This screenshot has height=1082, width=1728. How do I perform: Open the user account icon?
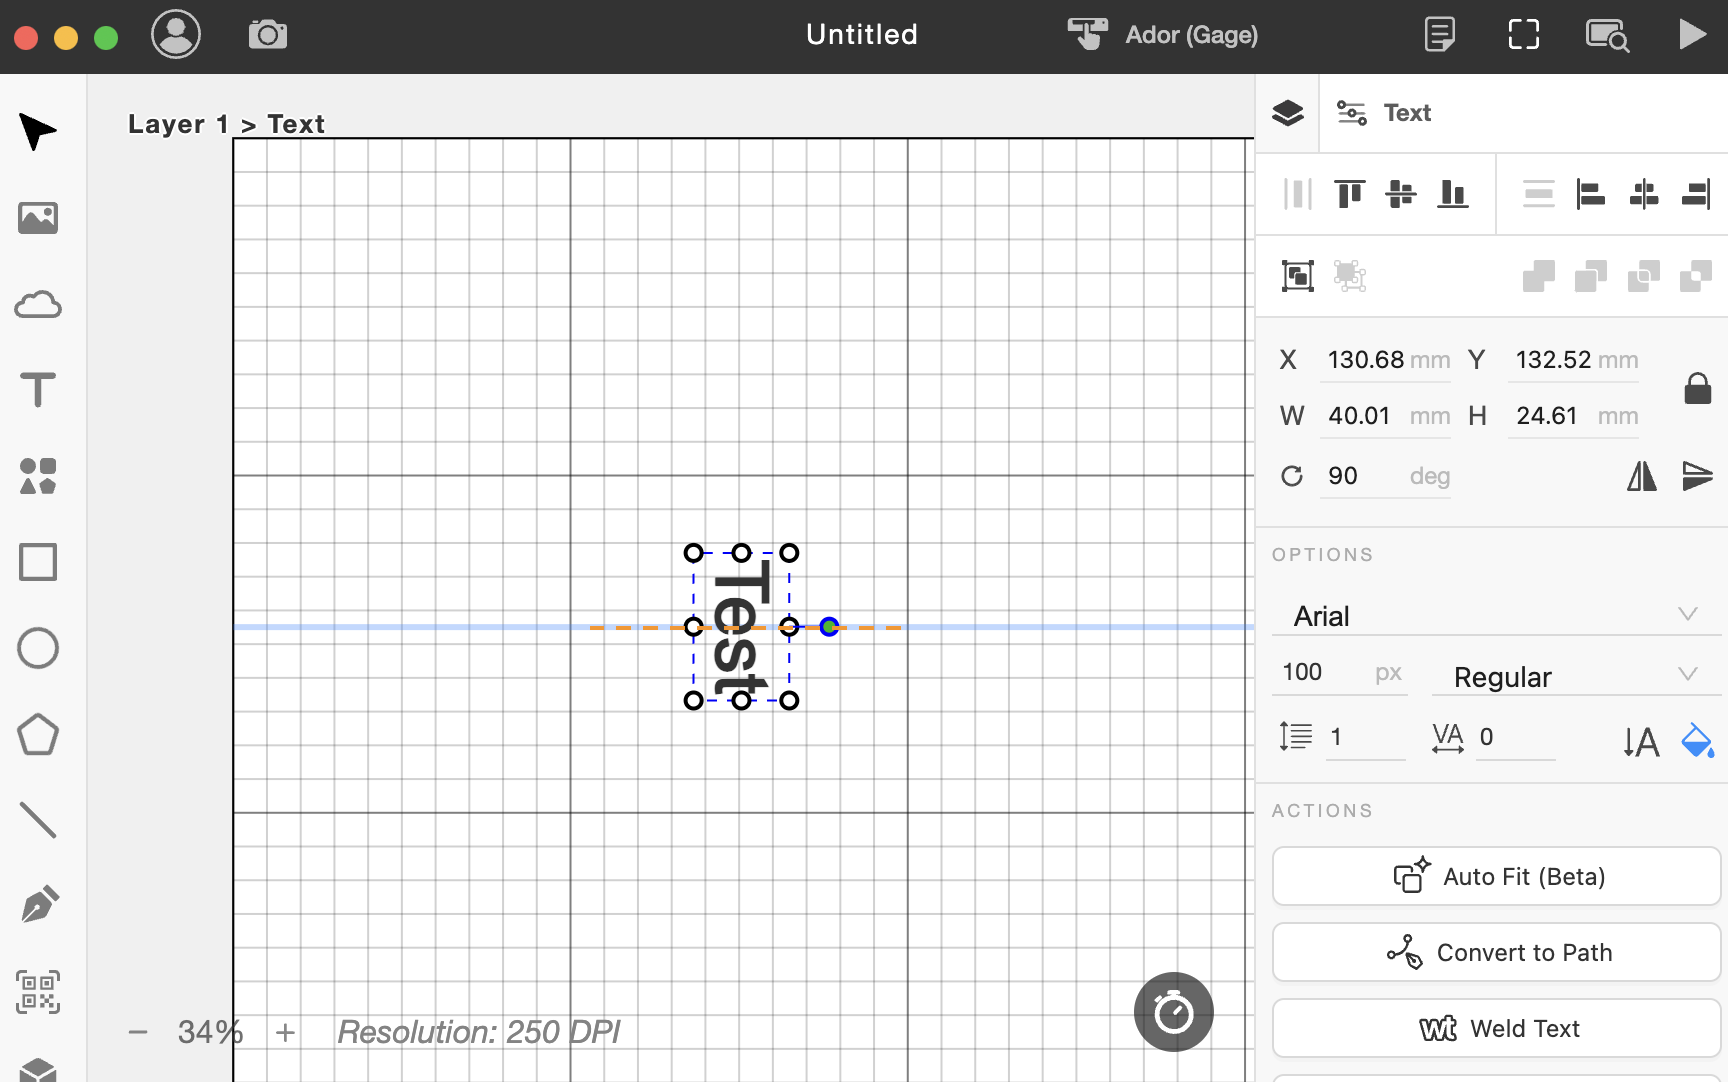pos(176,34)
